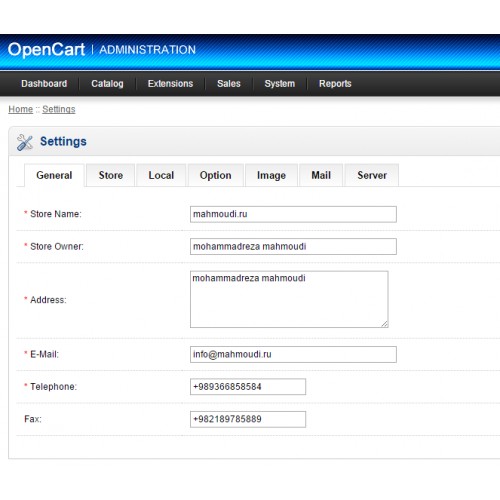Screen dimensions: 500x500
Task: Grab the Address textarea resize handle
Action: point(384,324)
